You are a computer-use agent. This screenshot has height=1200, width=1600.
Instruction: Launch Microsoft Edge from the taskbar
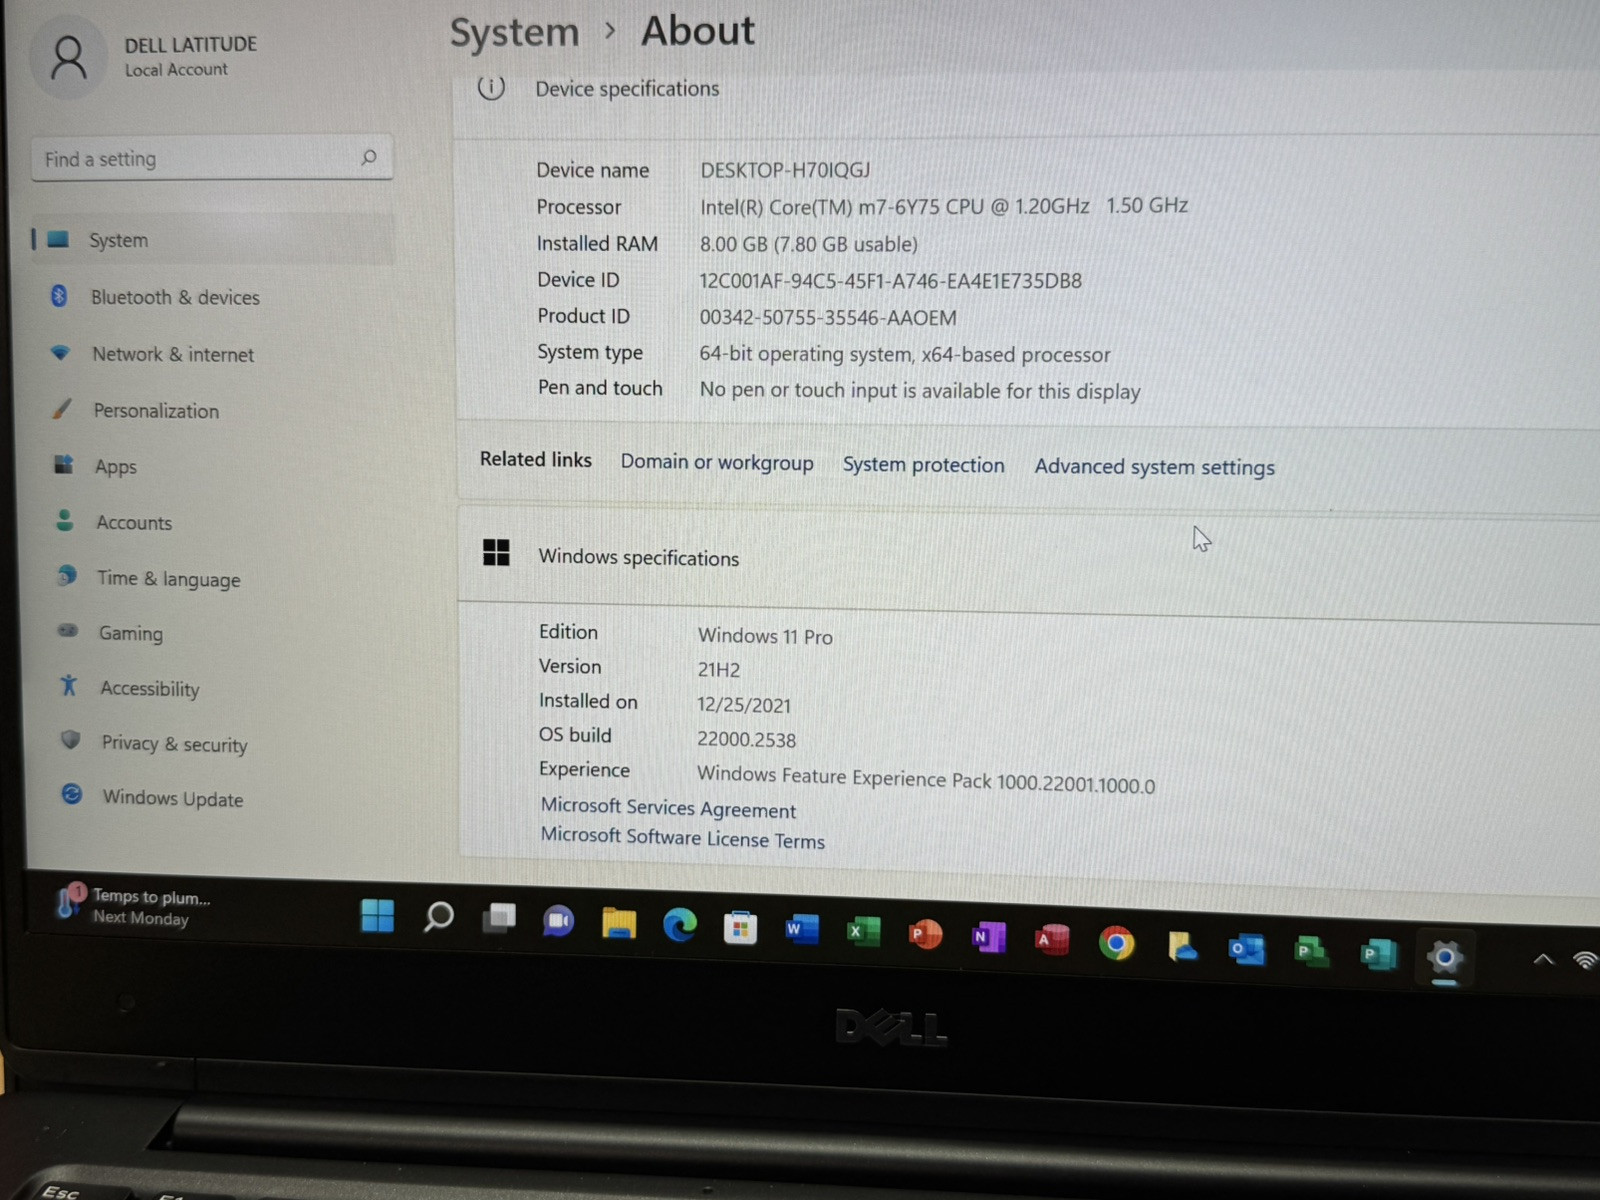[680, 925]
